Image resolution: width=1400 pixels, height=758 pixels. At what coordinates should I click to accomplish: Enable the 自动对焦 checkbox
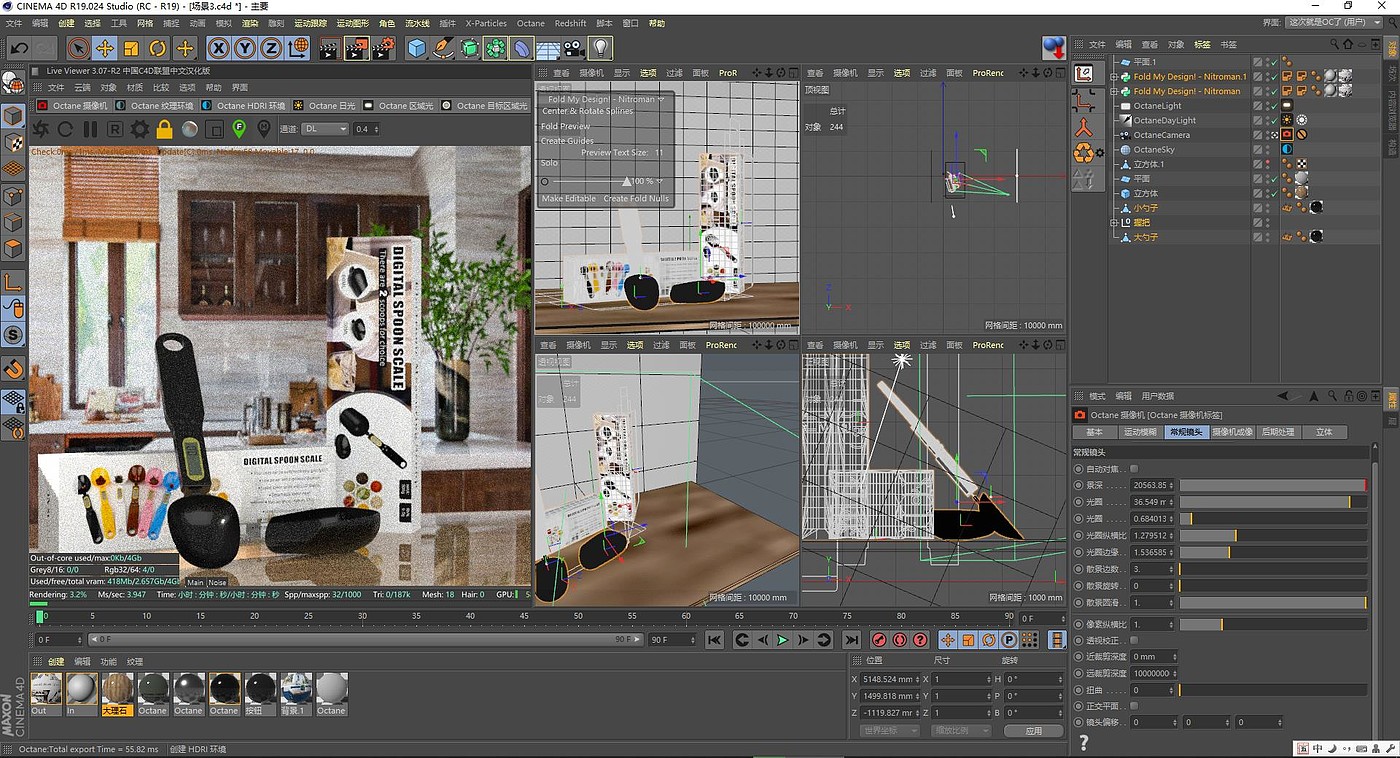pyautogui.click(x=1134, y=468)
